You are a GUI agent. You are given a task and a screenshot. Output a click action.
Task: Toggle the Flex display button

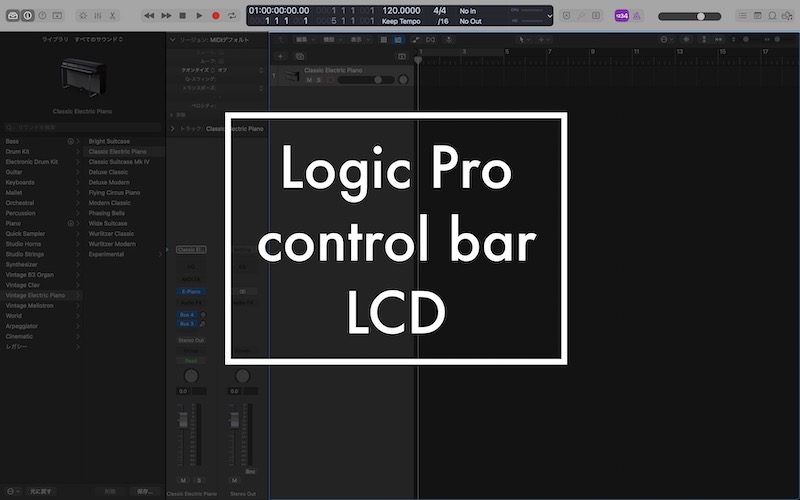pos(431,39)
